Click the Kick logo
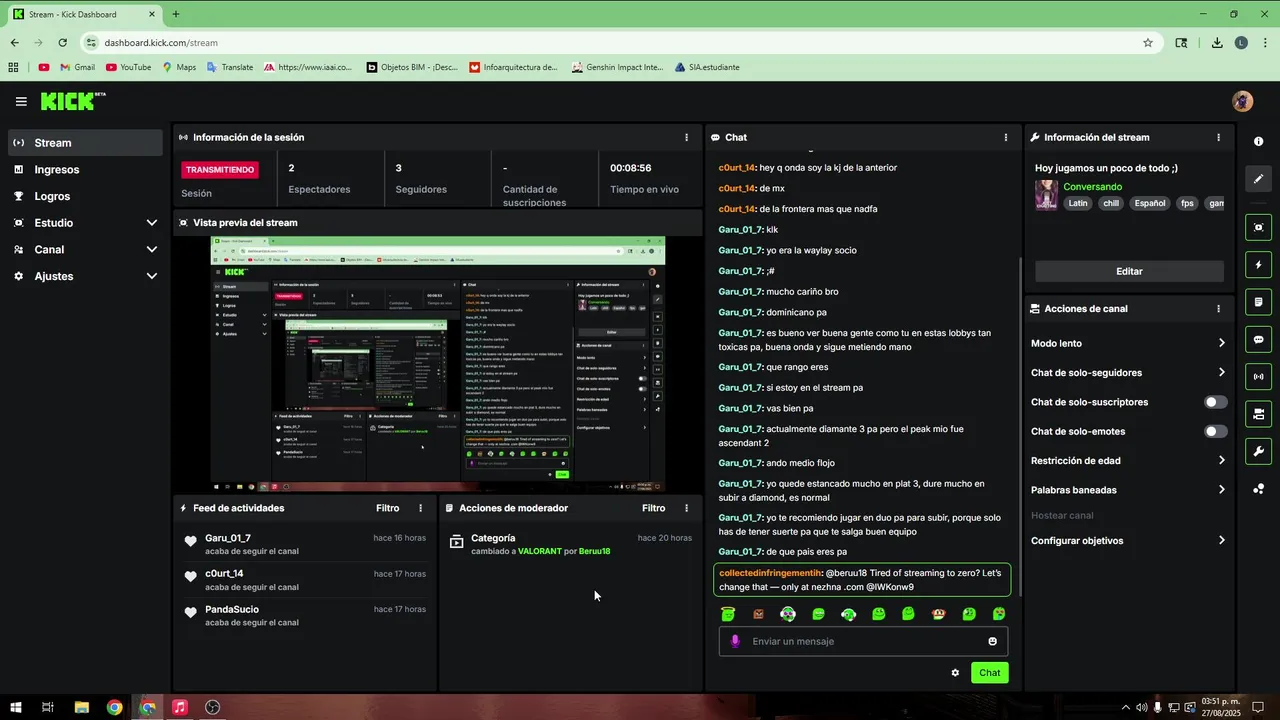 click(72, 101)
